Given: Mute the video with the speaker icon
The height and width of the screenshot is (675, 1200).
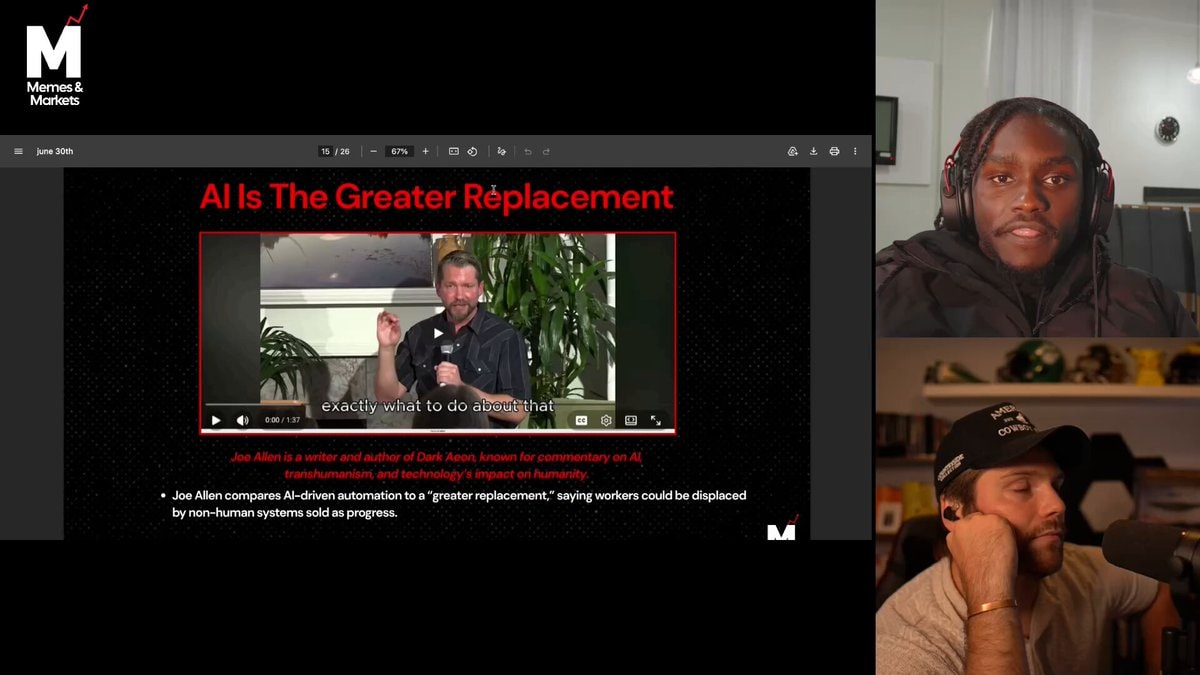Looking at the screenshot, I should [242, 420].
